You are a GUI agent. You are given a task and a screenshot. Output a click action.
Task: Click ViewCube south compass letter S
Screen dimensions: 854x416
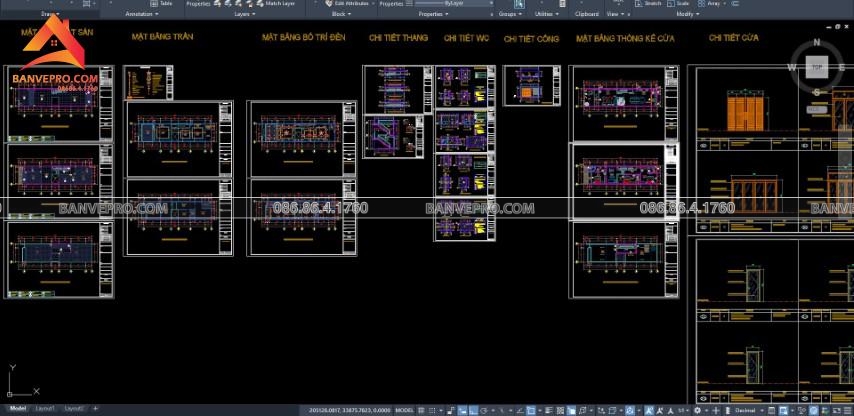(x=816, y=93)
